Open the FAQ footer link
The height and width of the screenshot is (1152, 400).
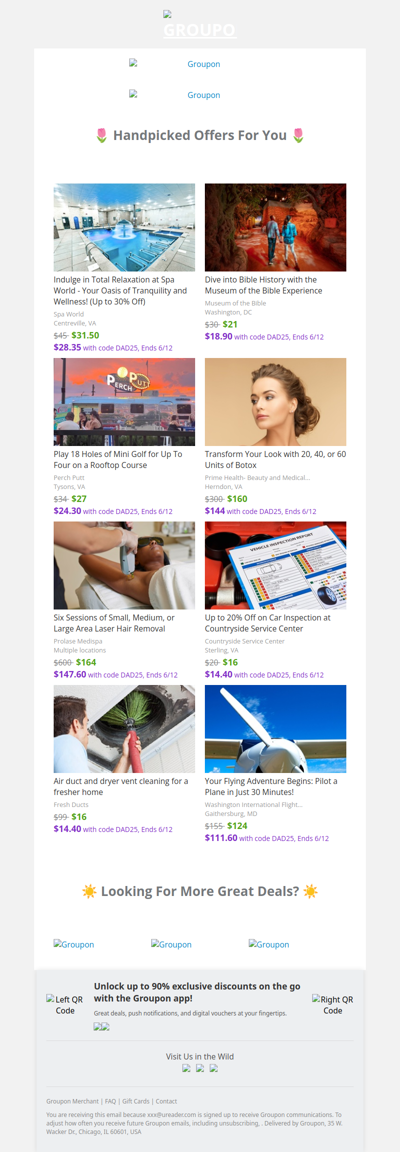click(x=110, y=1101)
